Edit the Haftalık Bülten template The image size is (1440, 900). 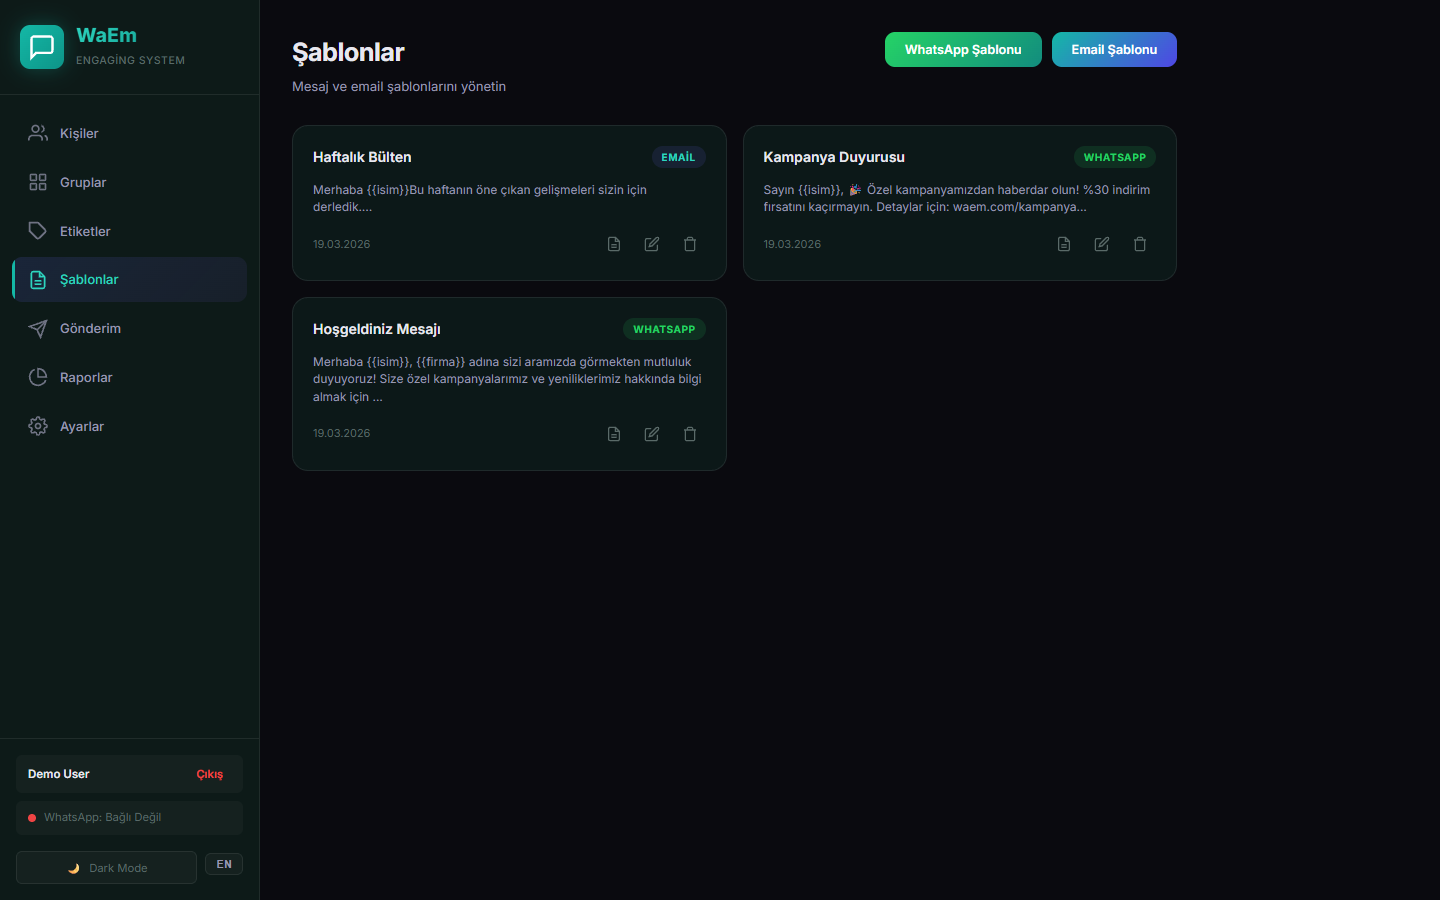[652, 244]
